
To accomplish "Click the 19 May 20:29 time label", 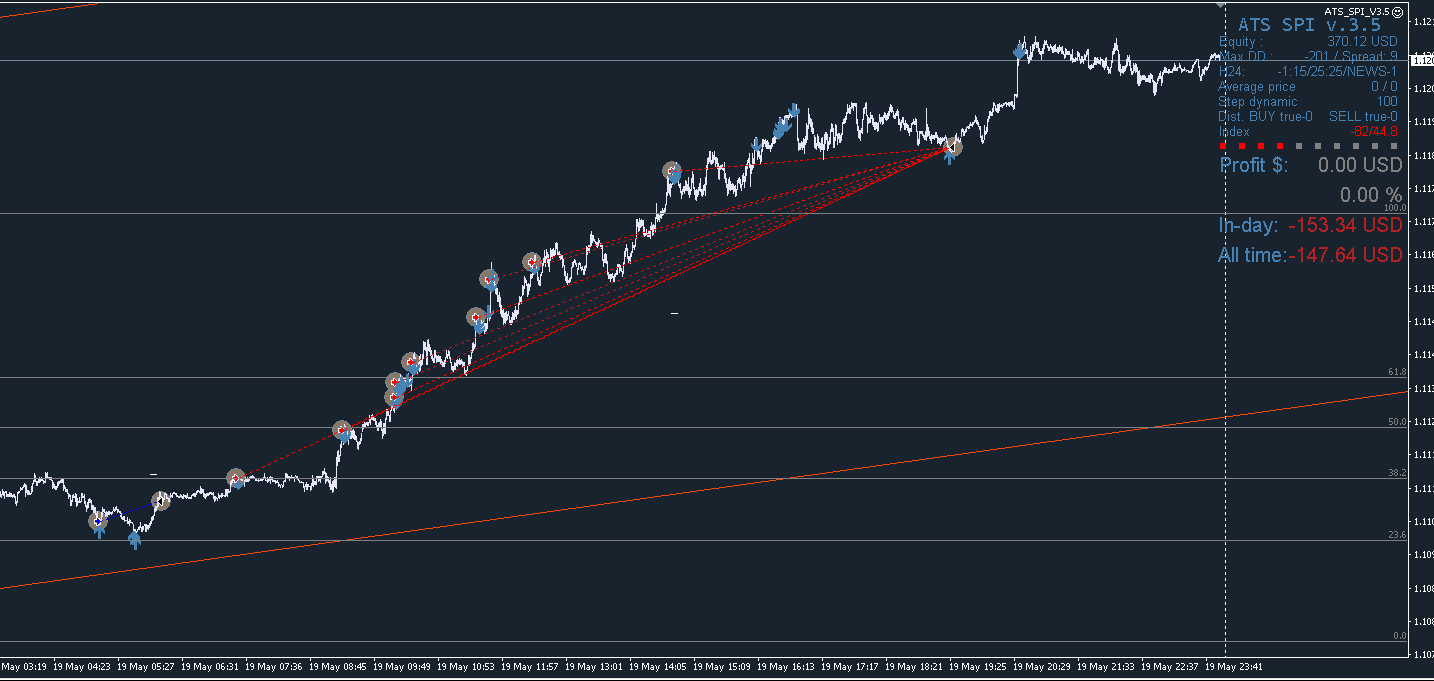I will [x=1043, y=666].
